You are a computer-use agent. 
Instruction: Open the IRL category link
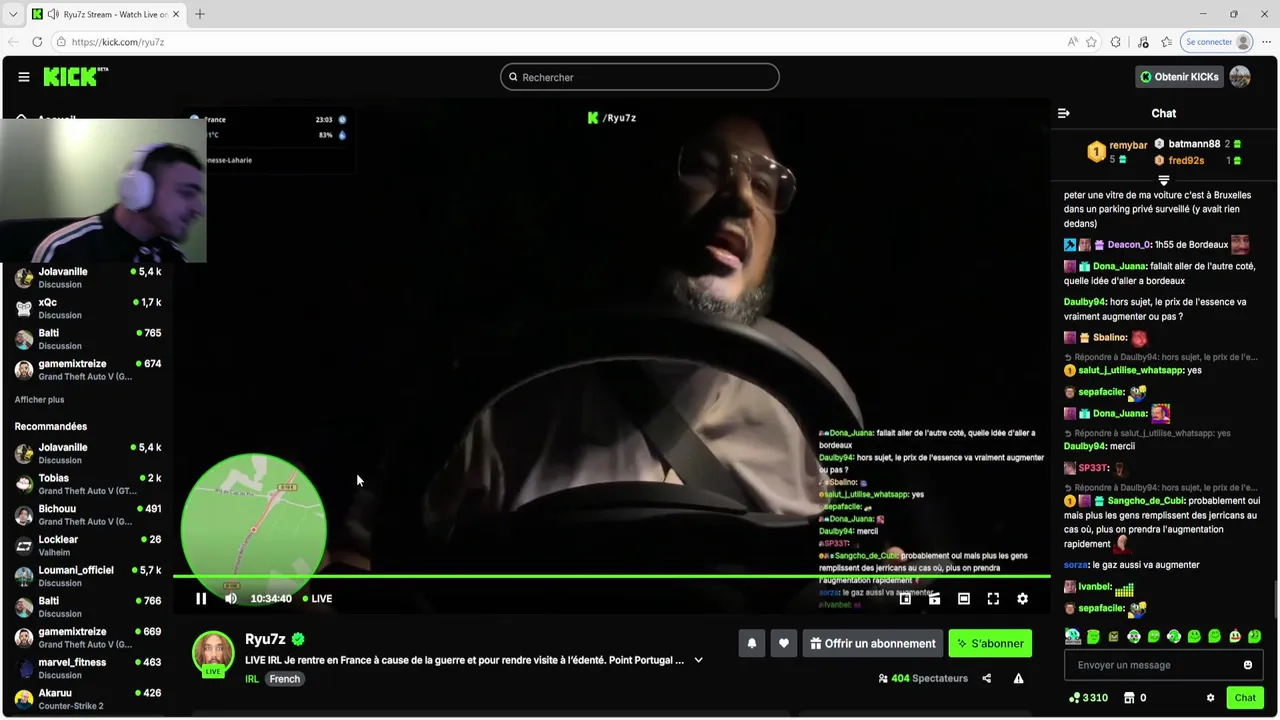[252, 679]
